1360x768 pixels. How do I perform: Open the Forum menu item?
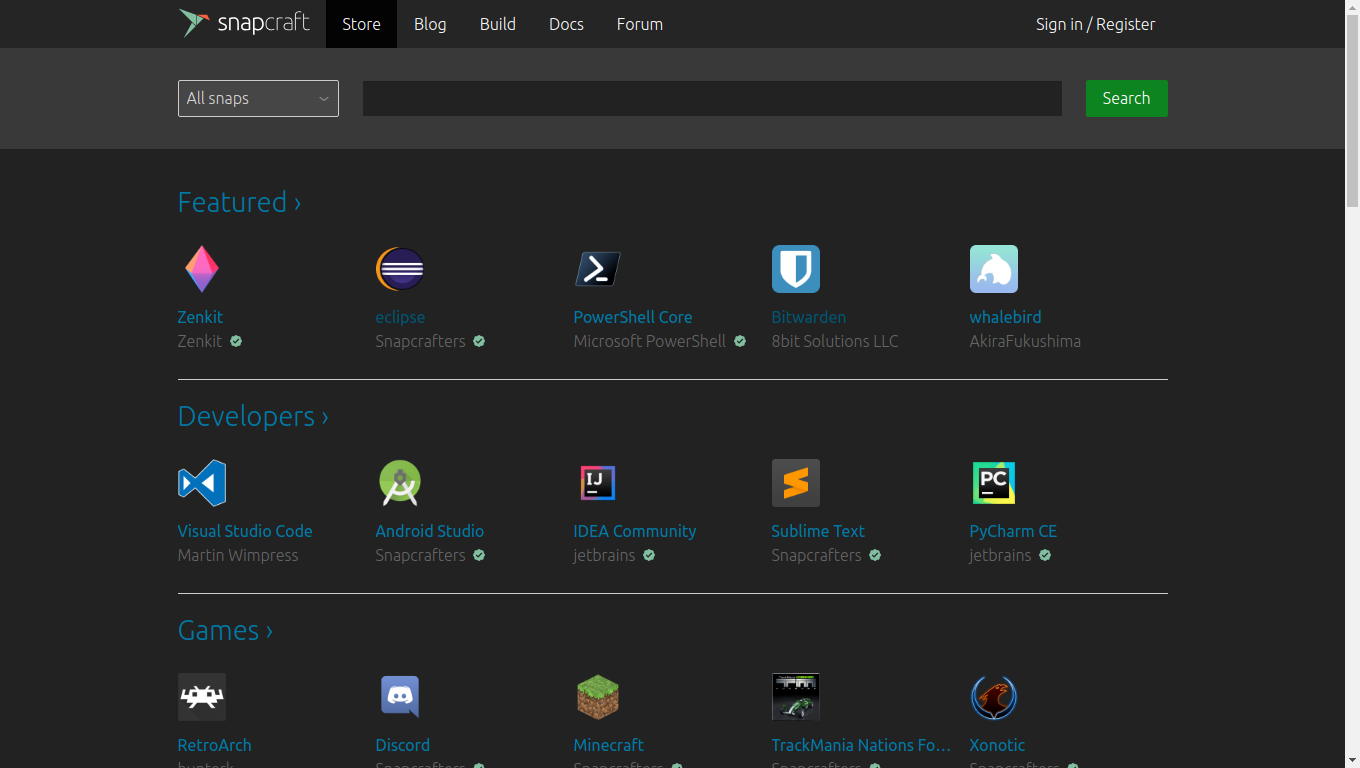point(639,24)
